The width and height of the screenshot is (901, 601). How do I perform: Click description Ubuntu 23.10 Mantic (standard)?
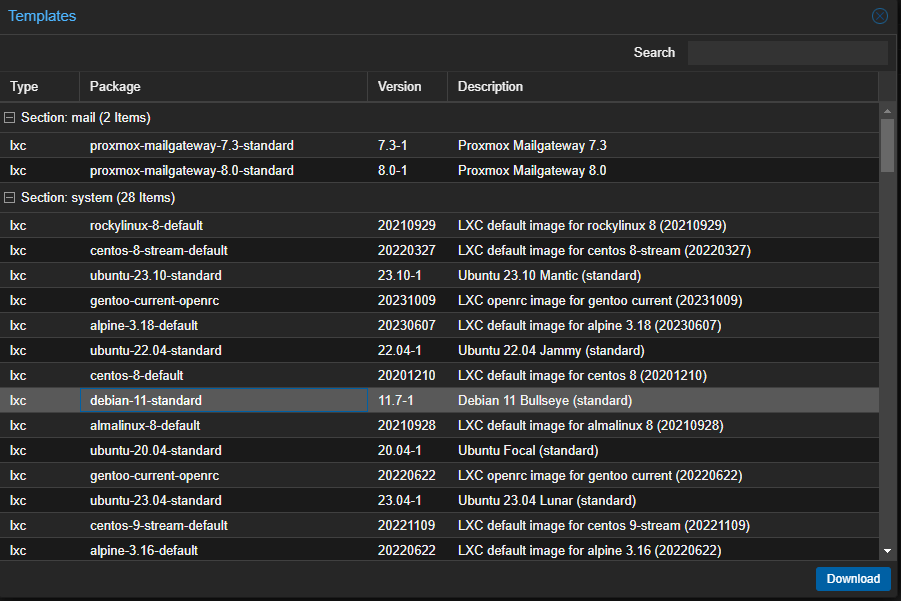[x=549, y=275]
